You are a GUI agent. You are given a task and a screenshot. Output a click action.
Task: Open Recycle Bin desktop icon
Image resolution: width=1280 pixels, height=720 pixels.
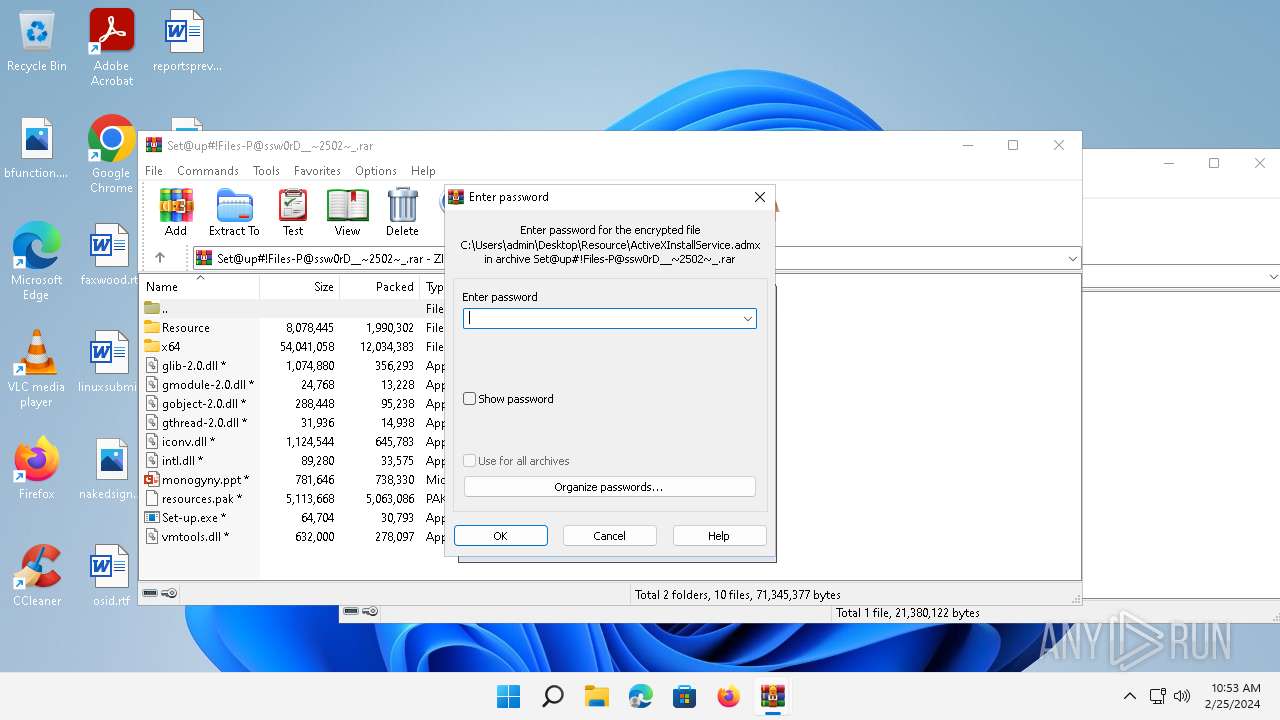[x=37, y=42]
